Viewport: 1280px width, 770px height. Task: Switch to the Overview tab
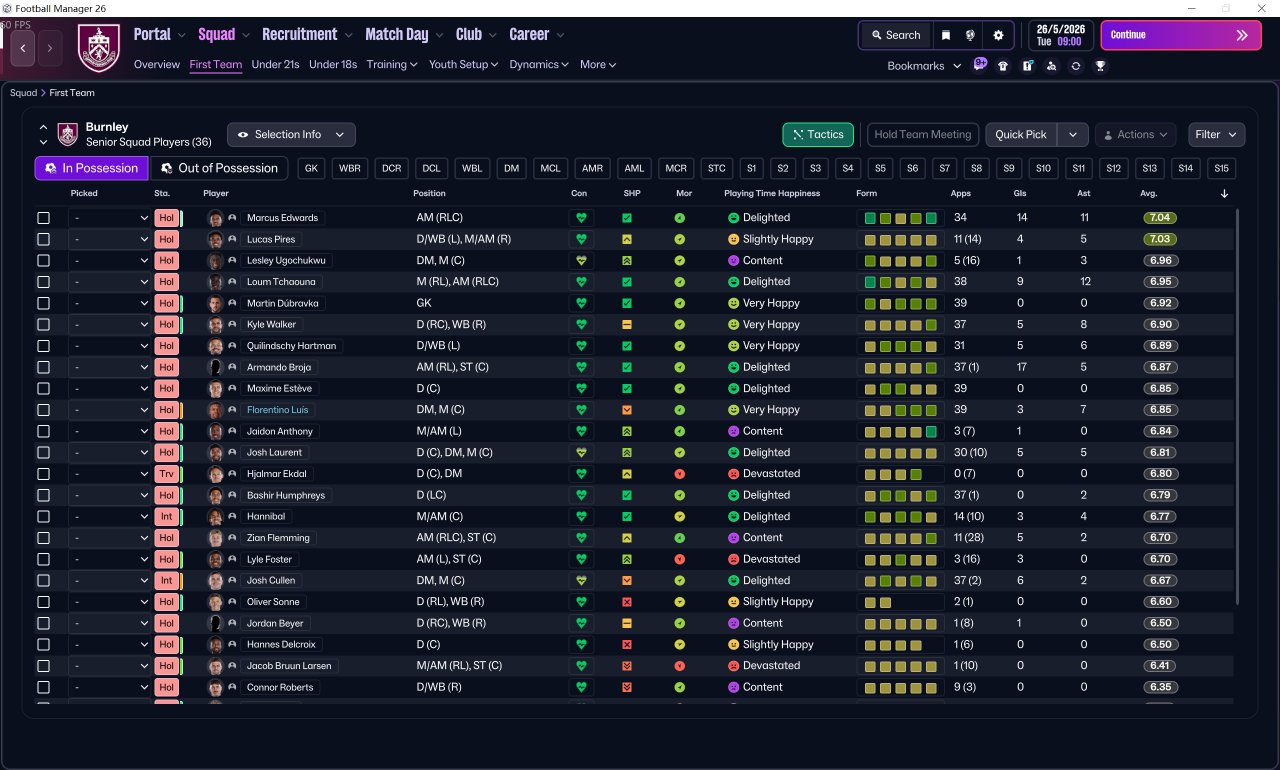(x=157, y=65)
